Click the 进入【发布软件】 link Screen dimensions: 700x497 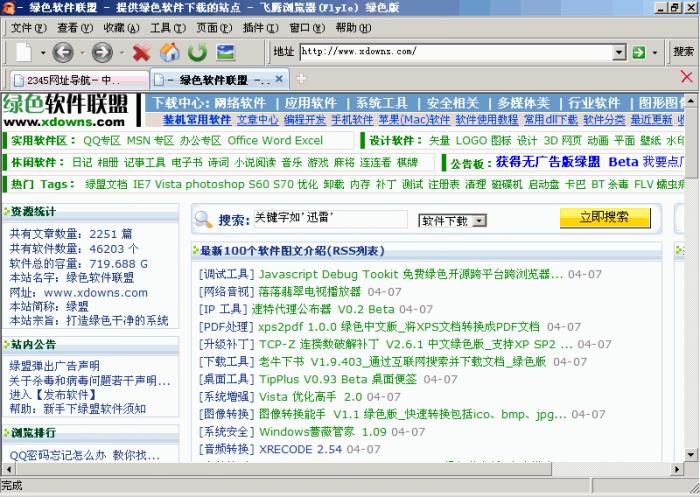click(x=54, y=395)
